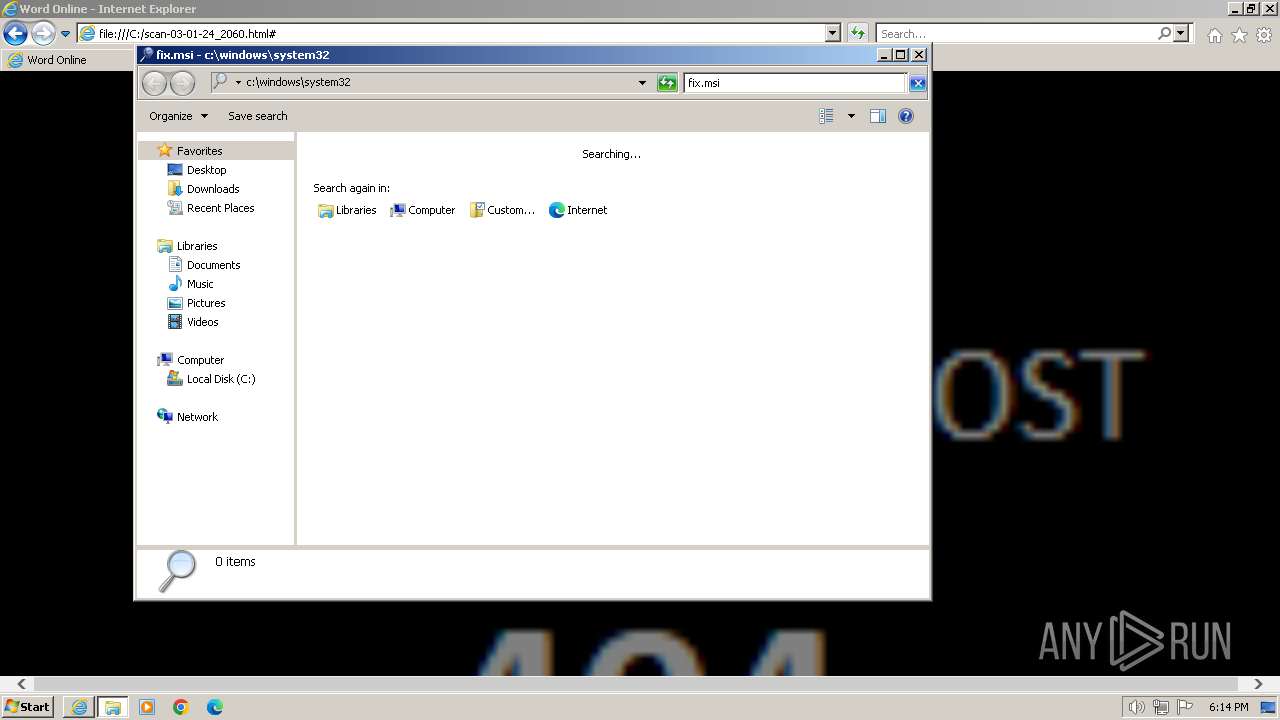Click Save search button

pos(257,116)
